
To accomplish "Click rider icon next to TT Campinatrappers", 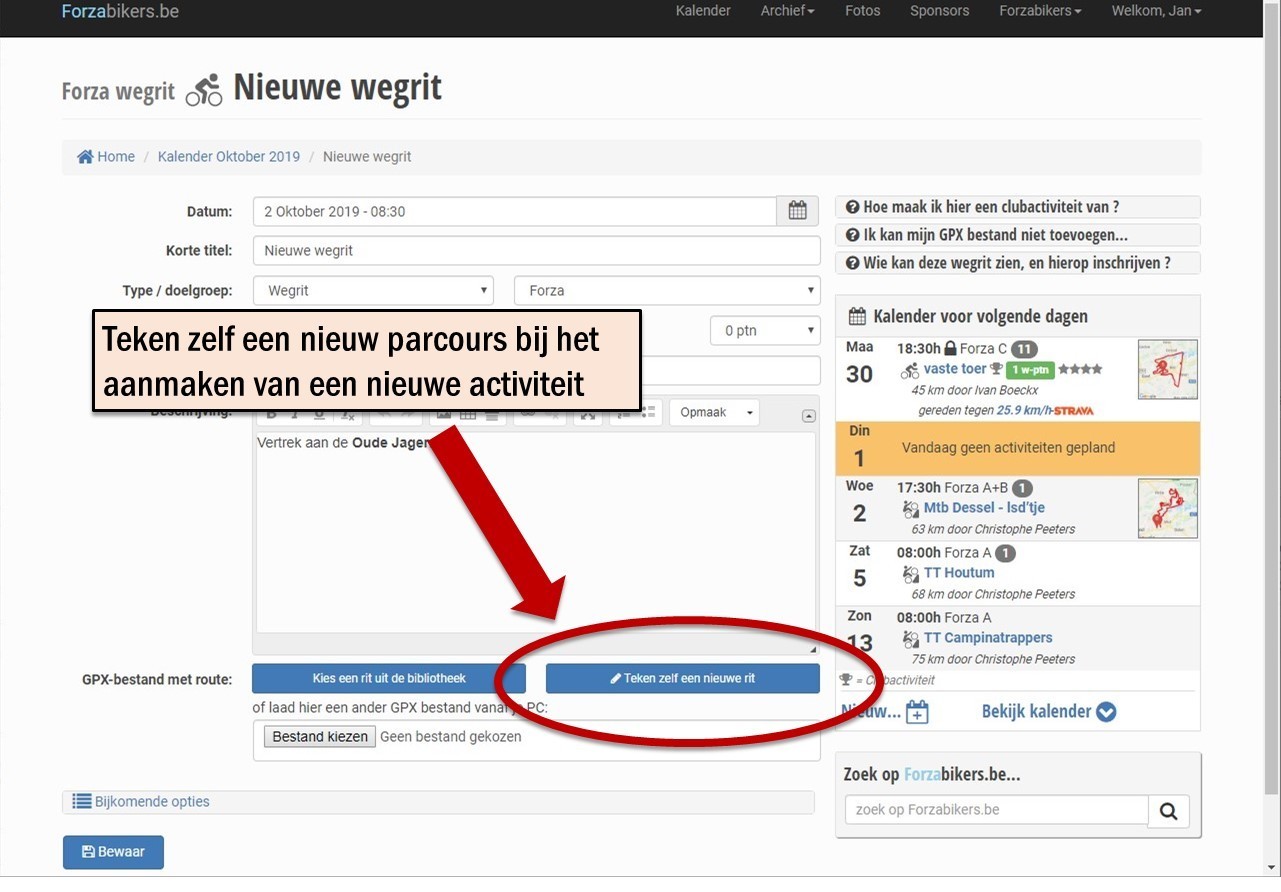I will 910,639.
